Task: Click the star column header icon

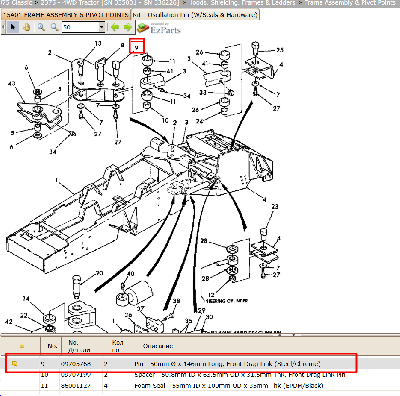Action: 22,346
